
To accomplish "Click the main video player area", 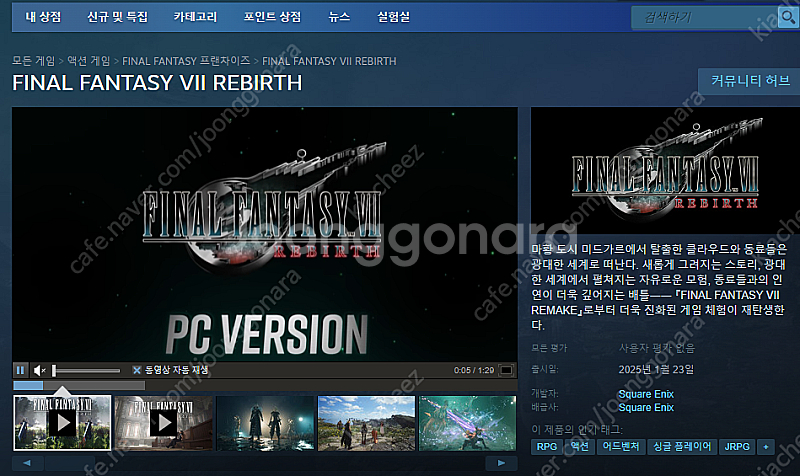I will 265,234.
